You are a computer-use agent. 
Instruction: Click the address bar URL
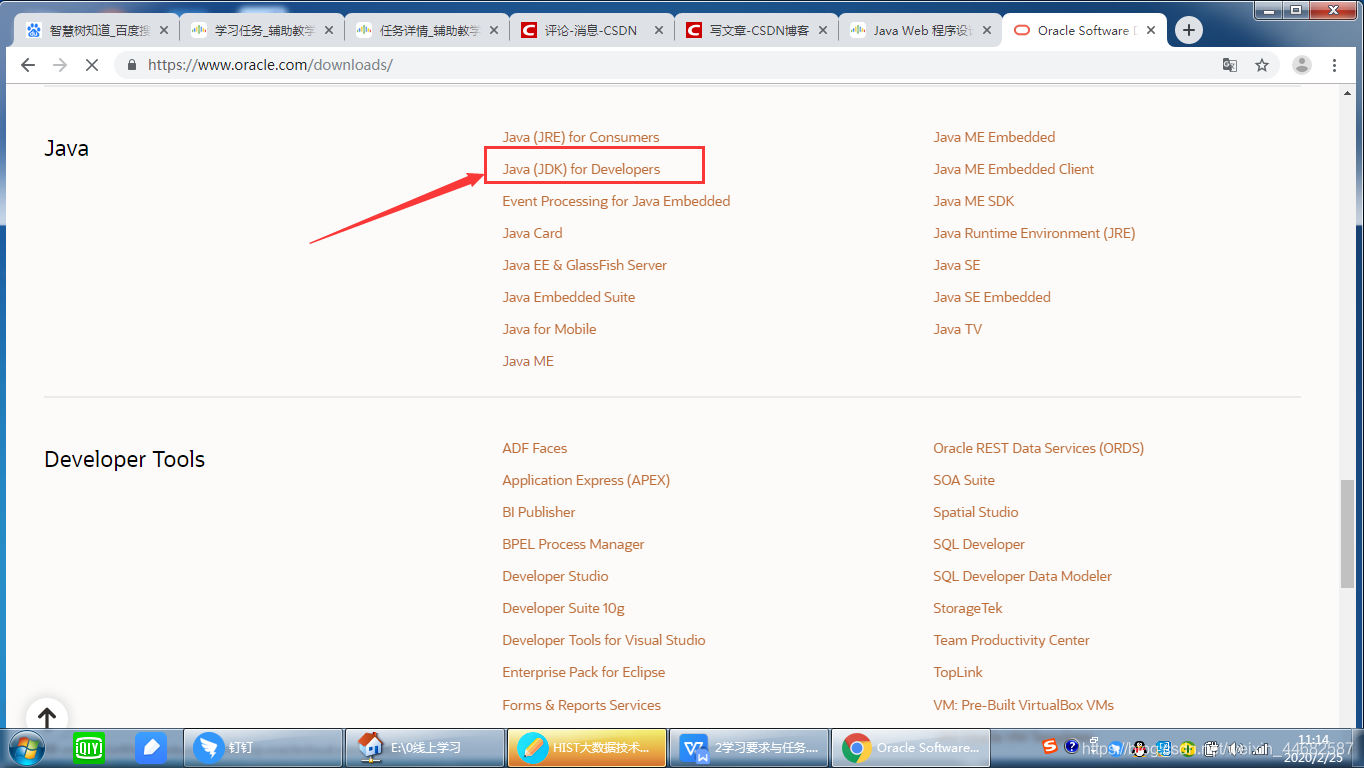(x=270, y=65)
